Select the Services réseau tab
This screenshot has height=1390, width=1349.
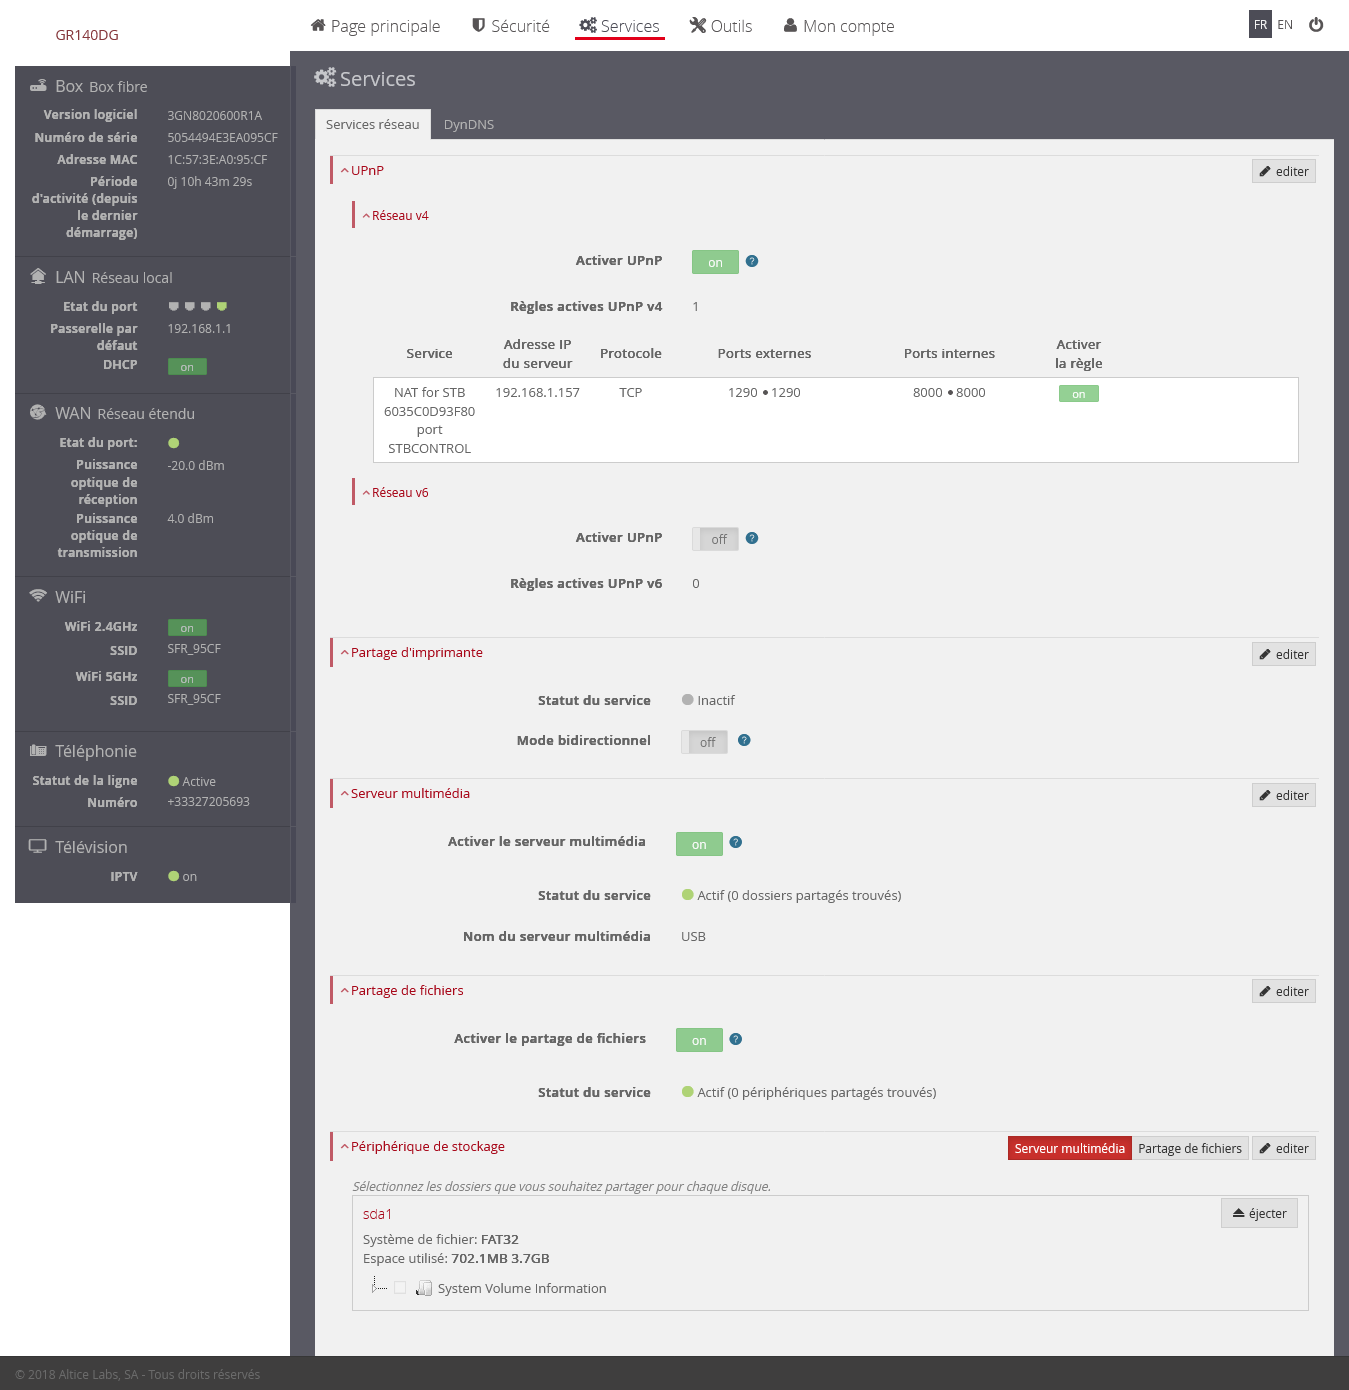click(372, 124)
